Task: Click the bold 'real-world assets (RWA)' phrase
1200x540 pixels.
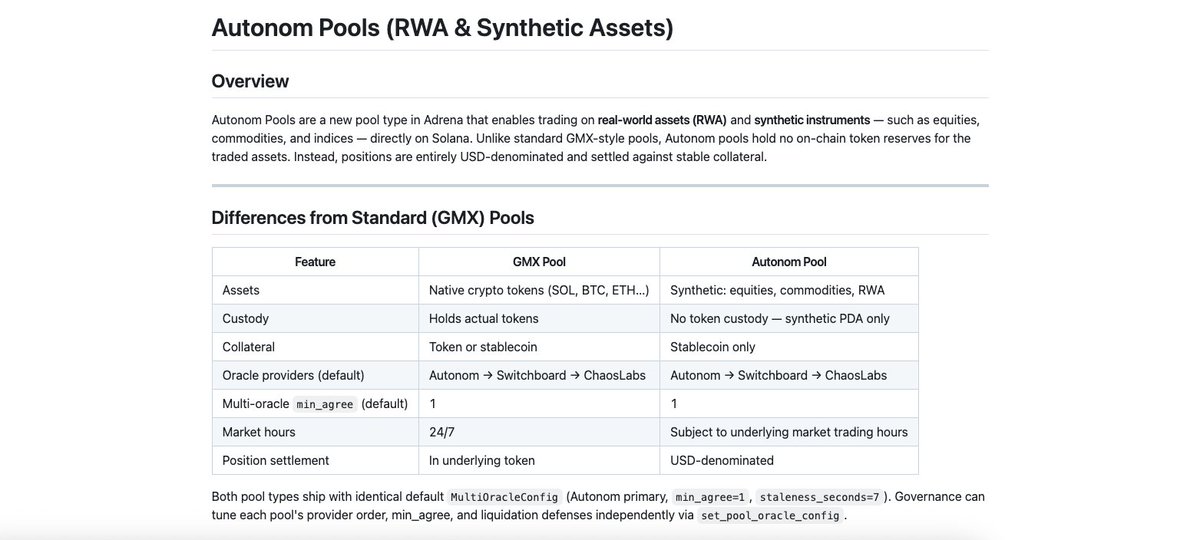Action: pyautogui.click(x=662, y=120)
